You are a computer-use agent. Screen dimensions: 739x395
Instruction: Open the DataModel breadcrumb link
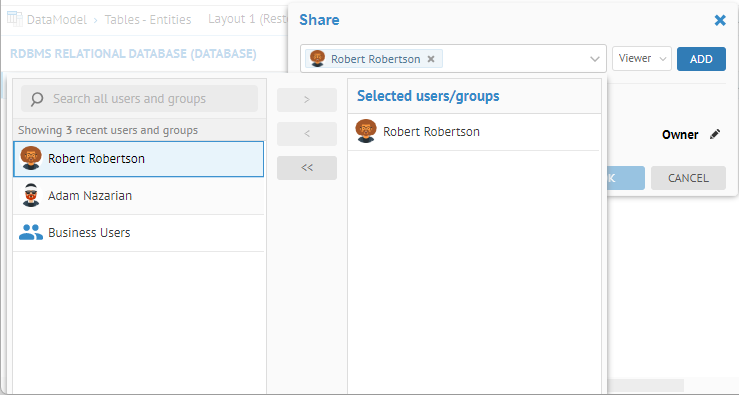(57, 19)
